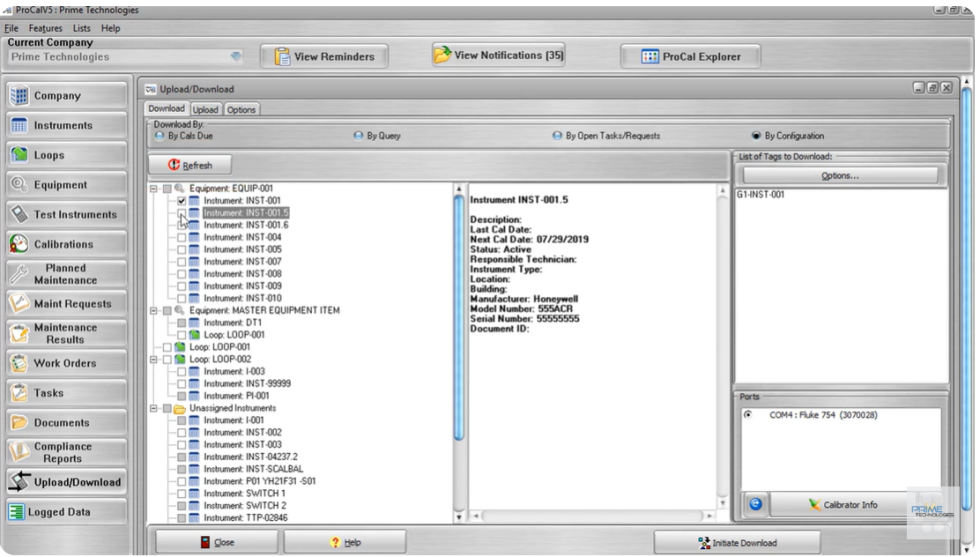Image resolution: width=980 pixels, height=557 pixels.
Task: Click the tree scrollbar down arrow
Action: pos(459,517)
